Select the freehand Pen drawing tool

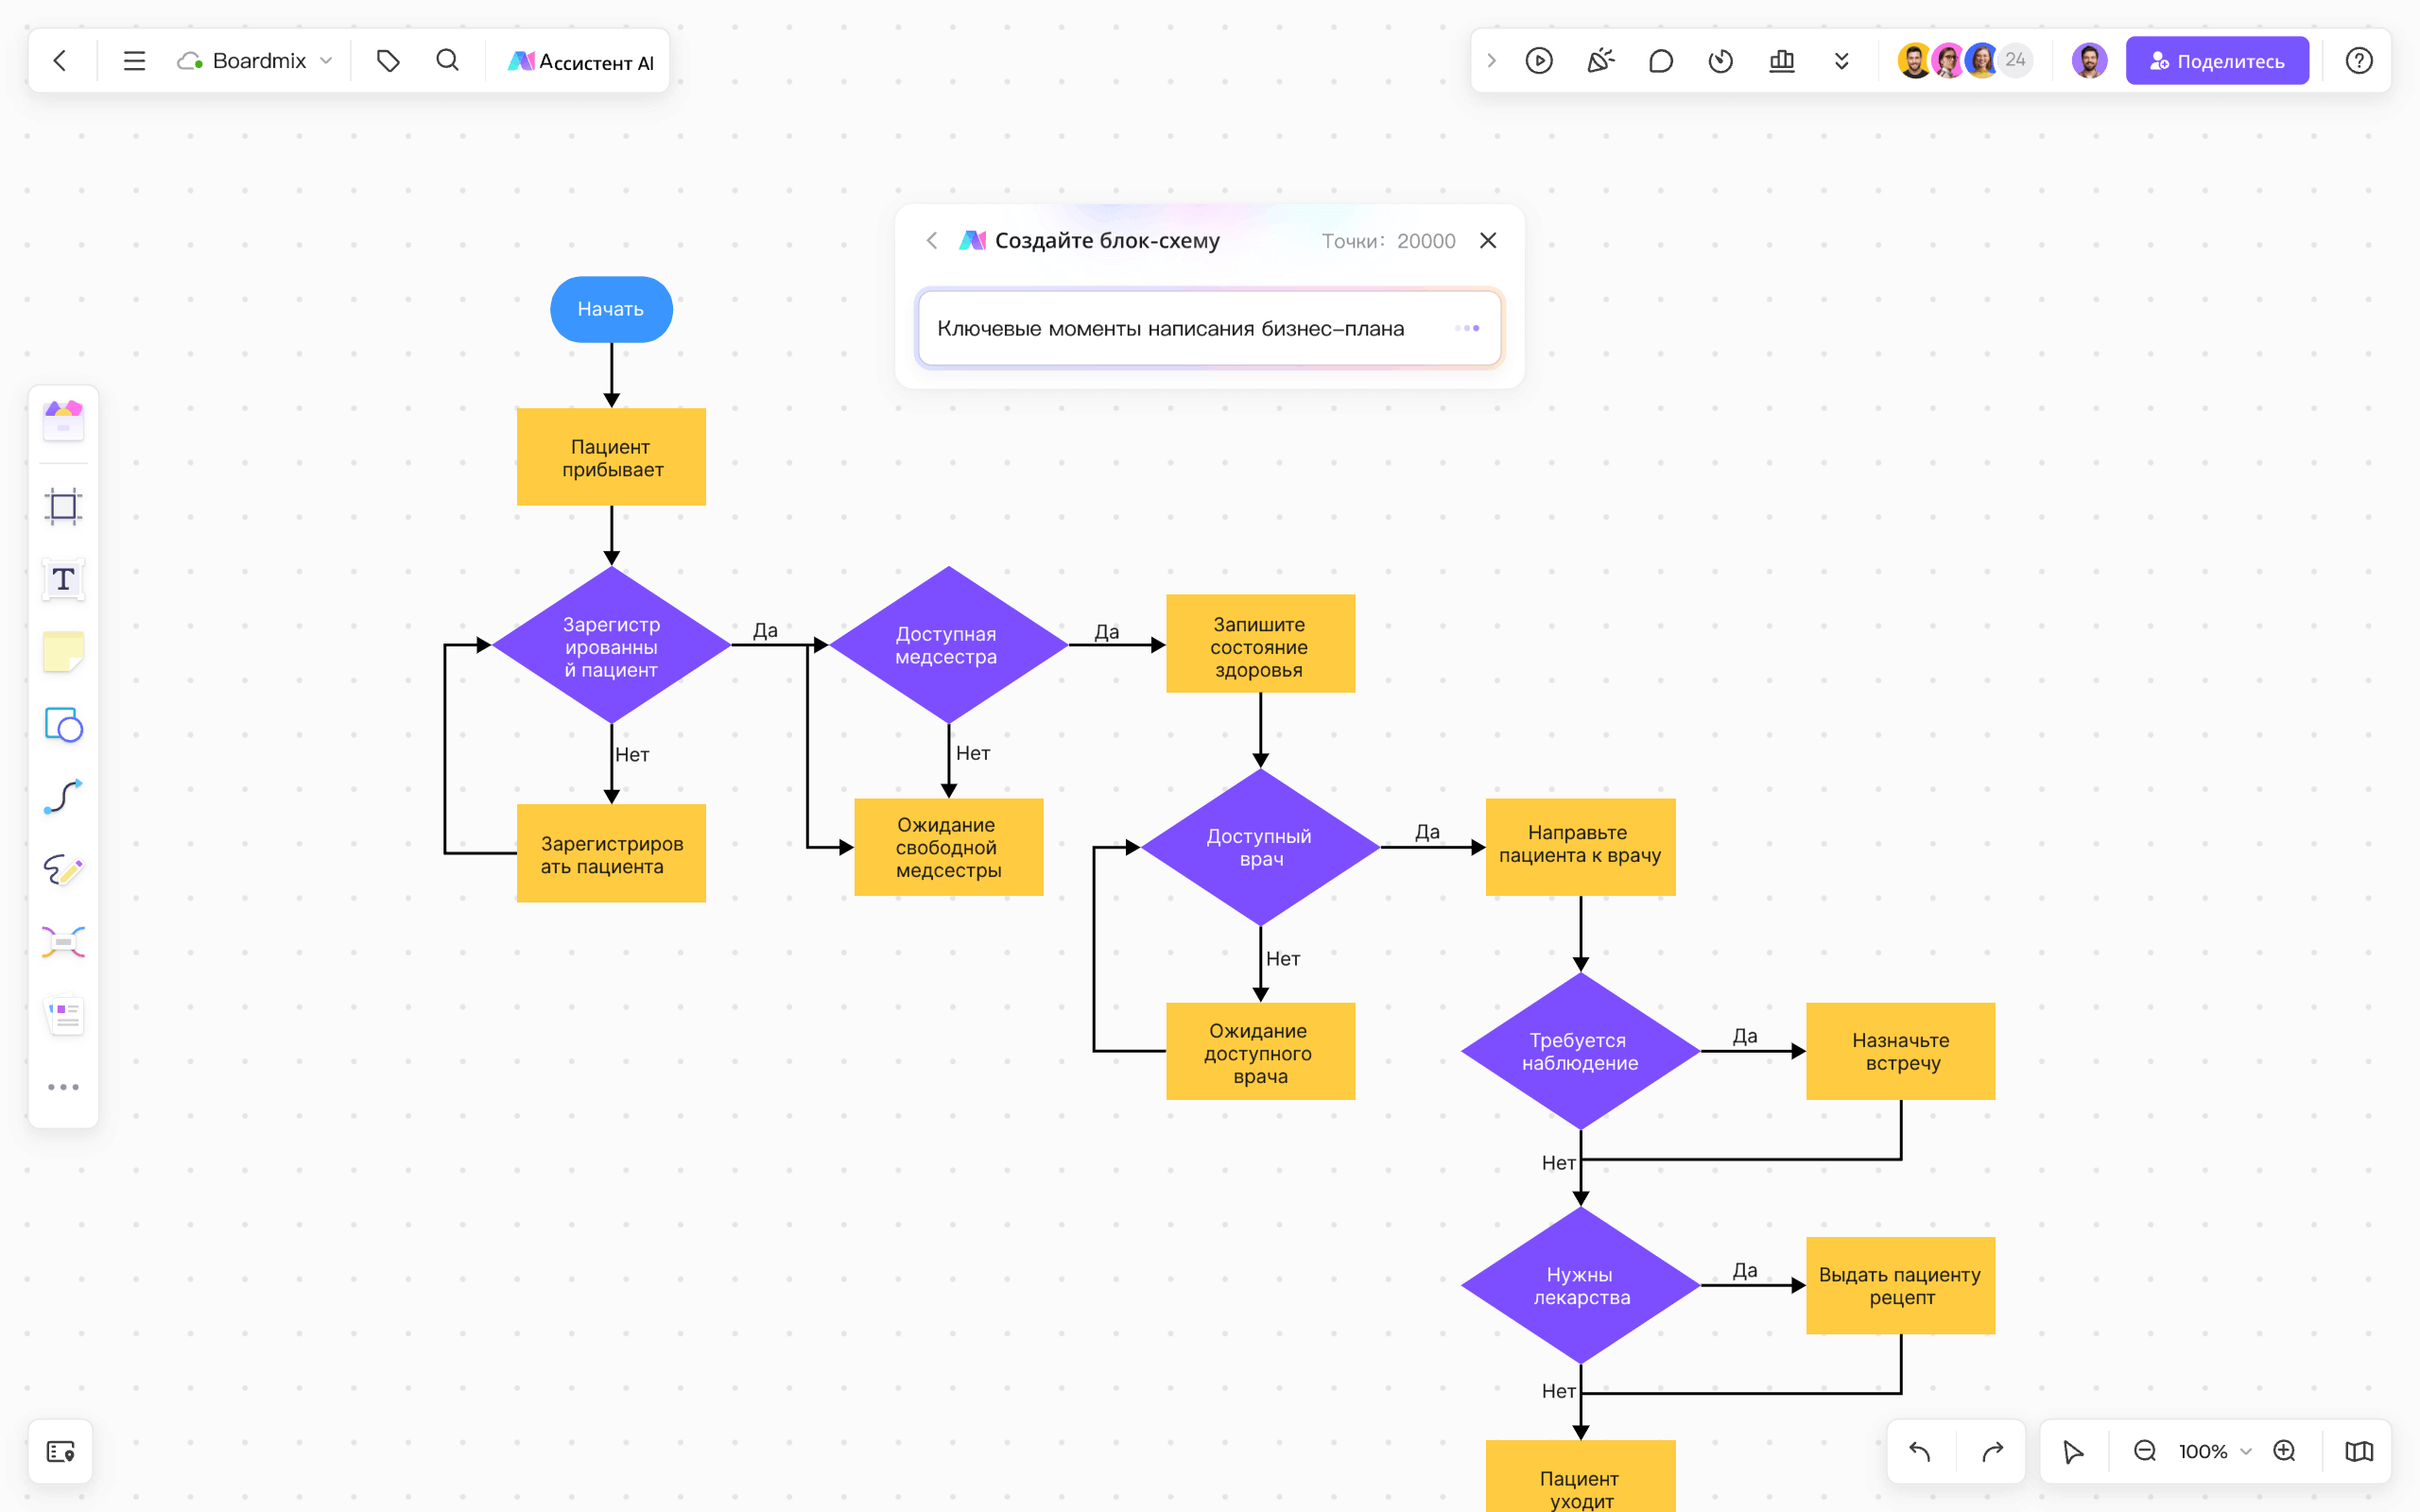coord(62,870)
